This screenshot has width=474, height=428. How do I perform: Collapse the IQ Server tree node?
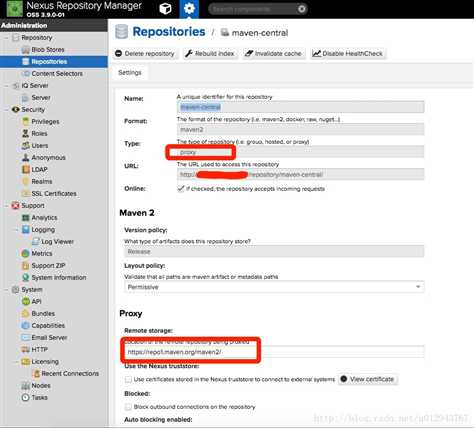pyautogui.click(x=6, y=86)
